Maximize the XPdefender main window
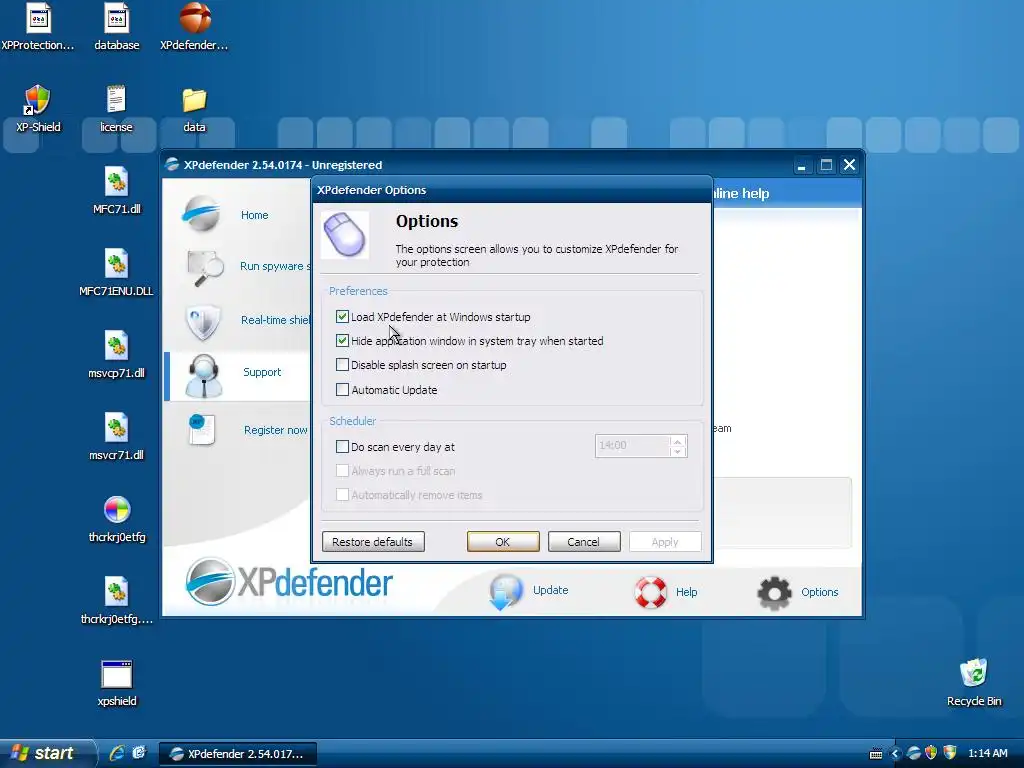Viewport: 1024px width, 768px height. (x=826, y=165)
